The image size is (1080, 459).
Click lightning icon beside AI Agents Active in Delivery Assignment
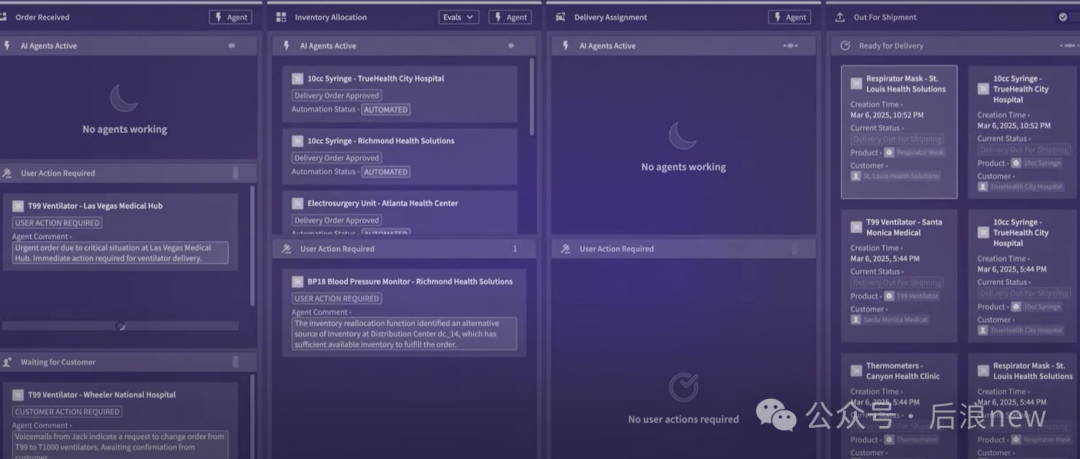566,46
